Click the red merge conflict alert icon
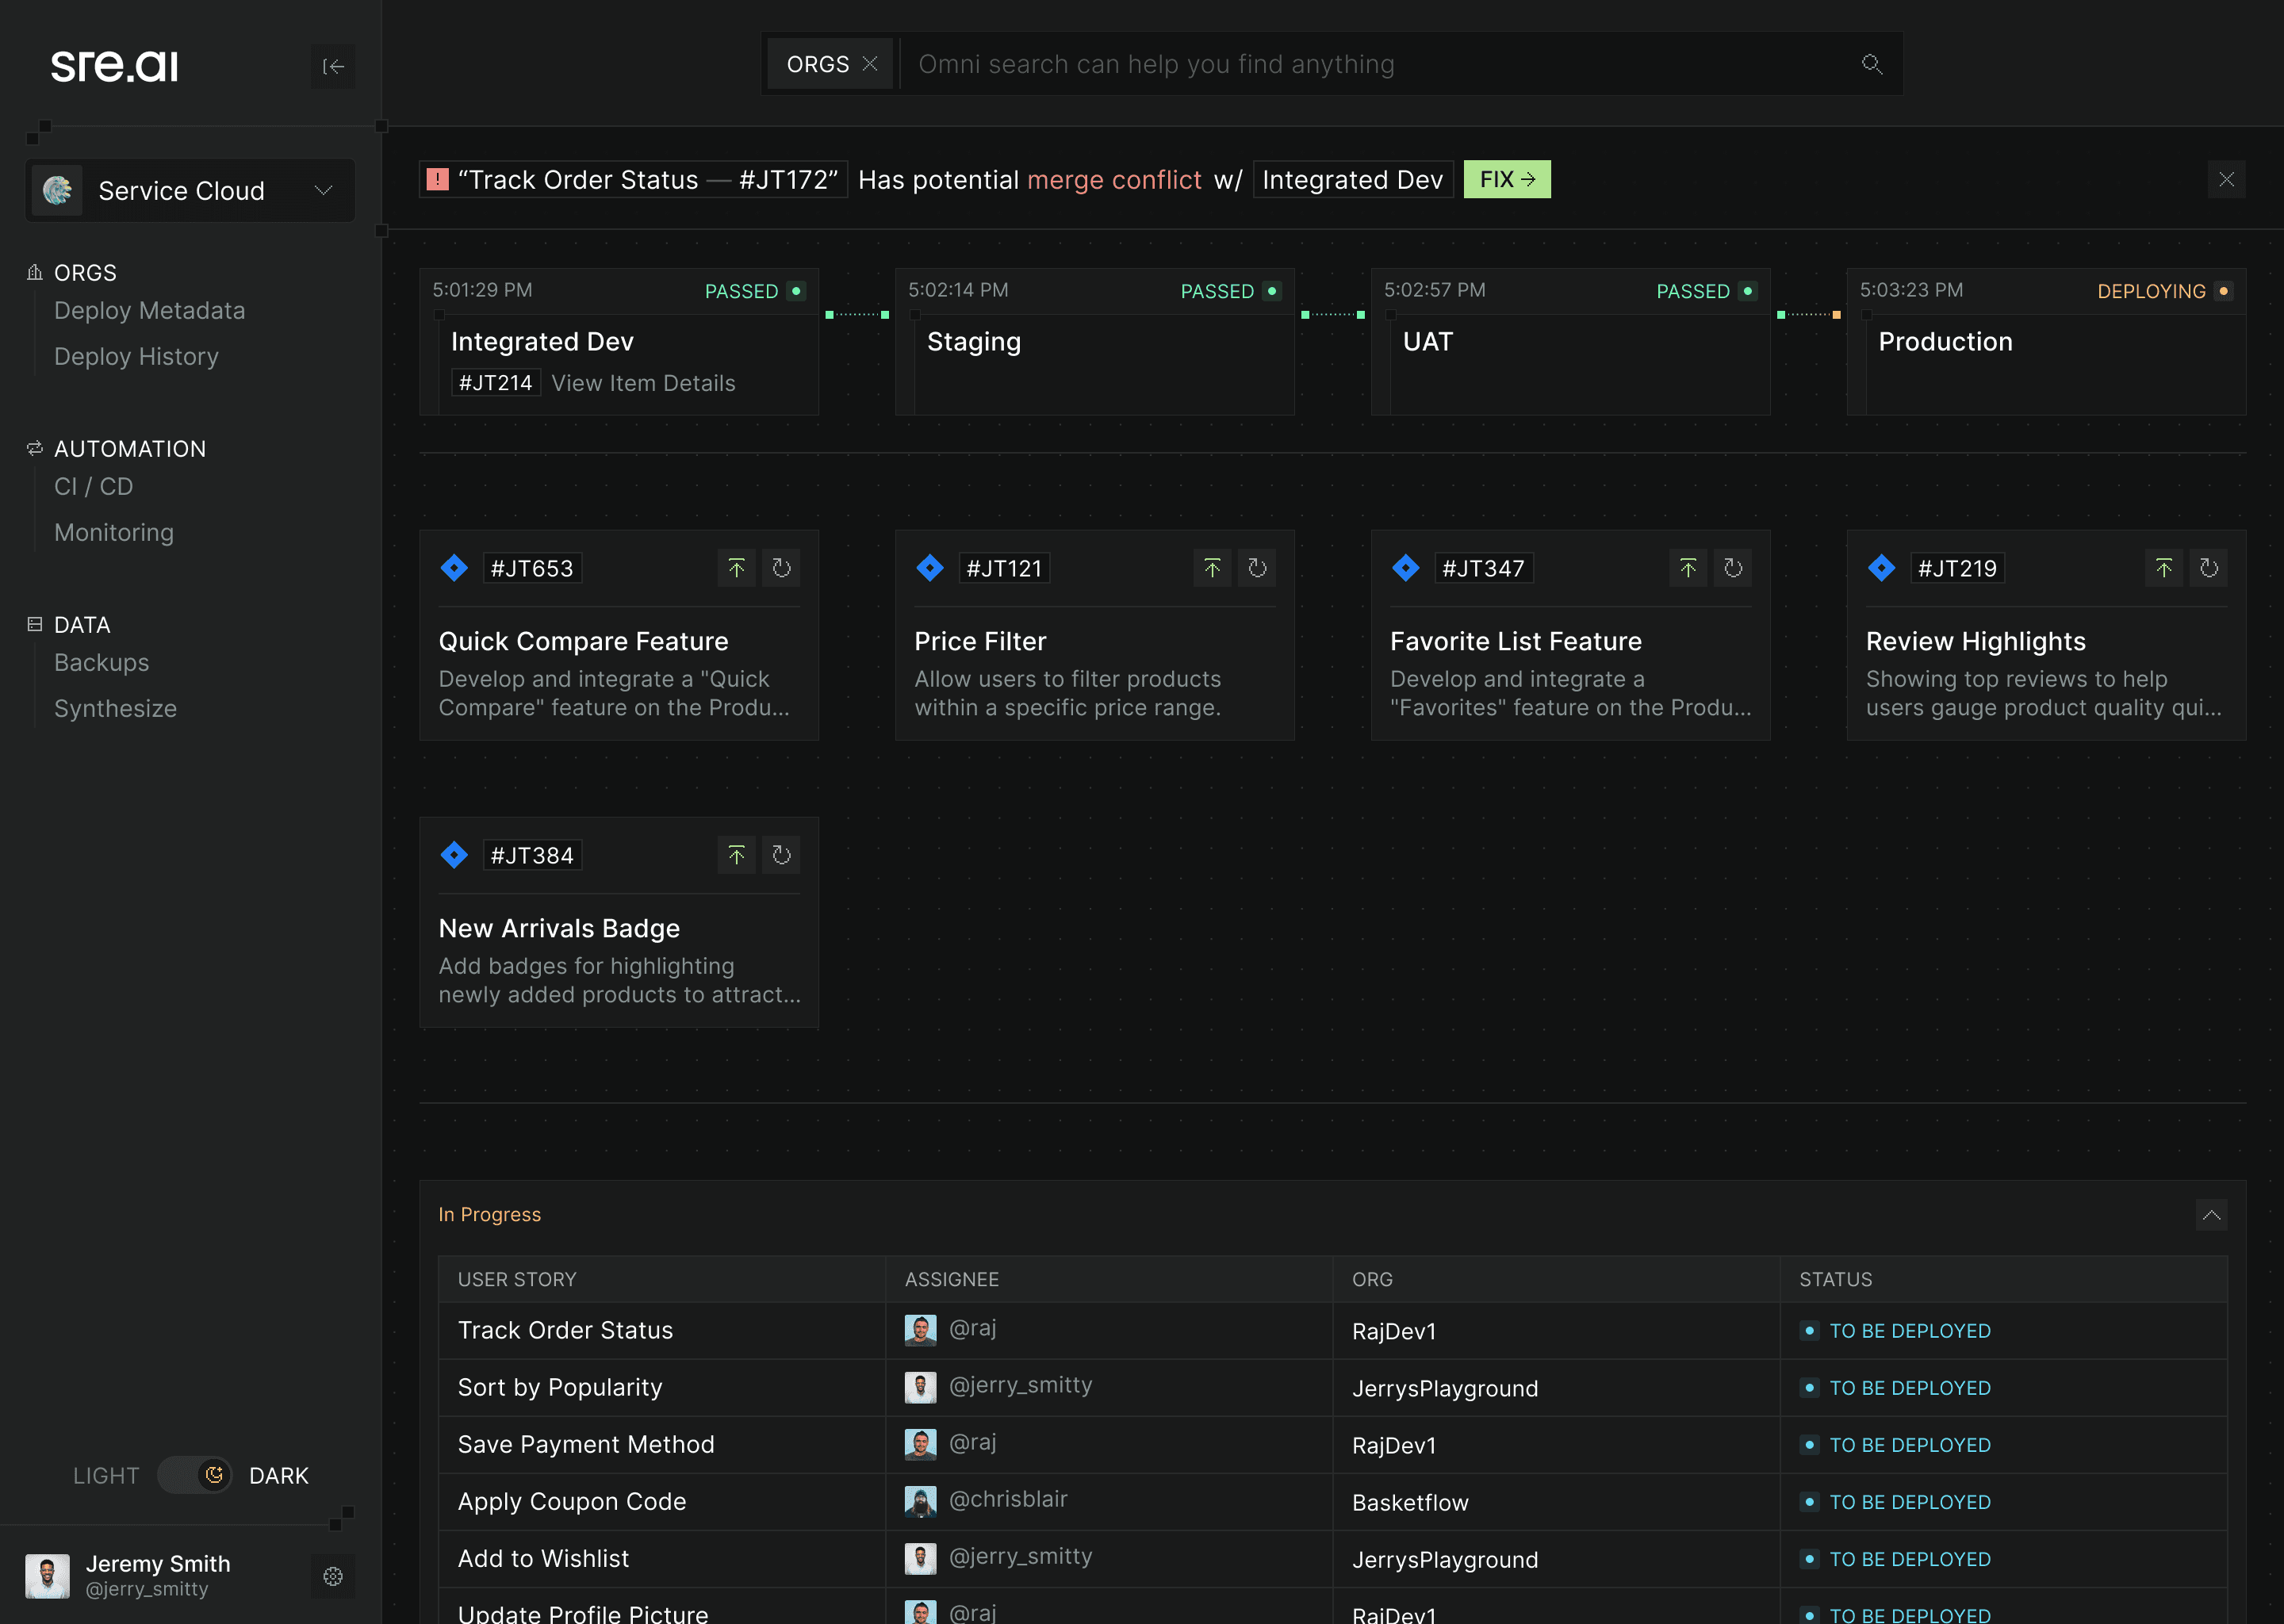This screenshot has width=2284, height=1624. pyautogui.click(x=437, y=180)
